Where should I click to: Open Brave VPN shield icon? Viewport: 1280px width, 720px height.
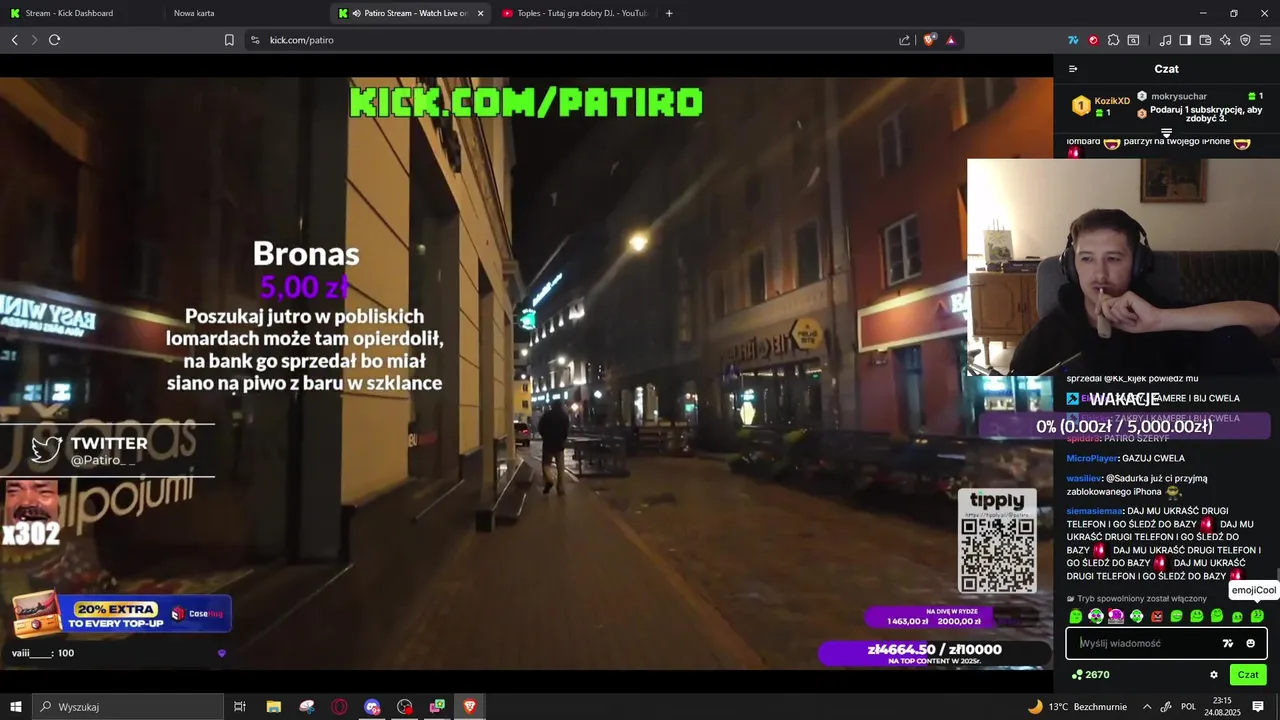[1245, 40]
